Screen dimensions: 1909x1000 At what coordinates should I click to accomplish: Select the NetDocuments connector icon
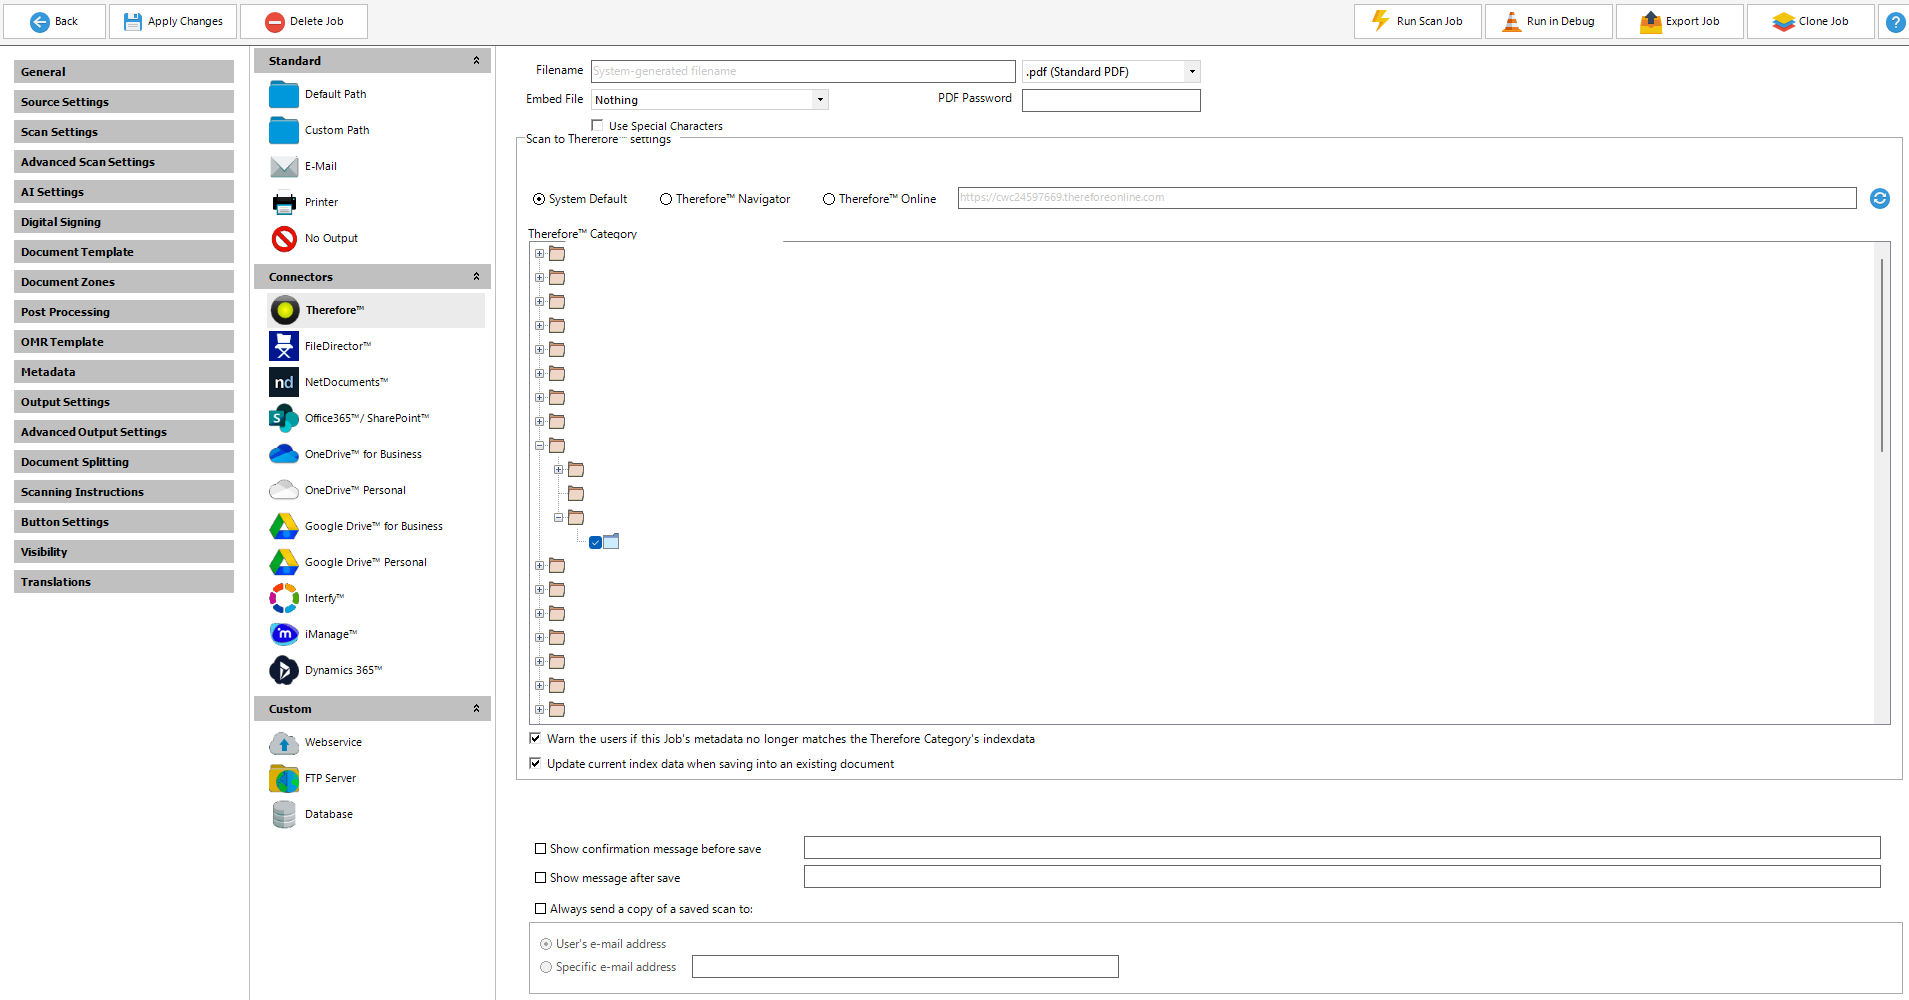(284, 382)
